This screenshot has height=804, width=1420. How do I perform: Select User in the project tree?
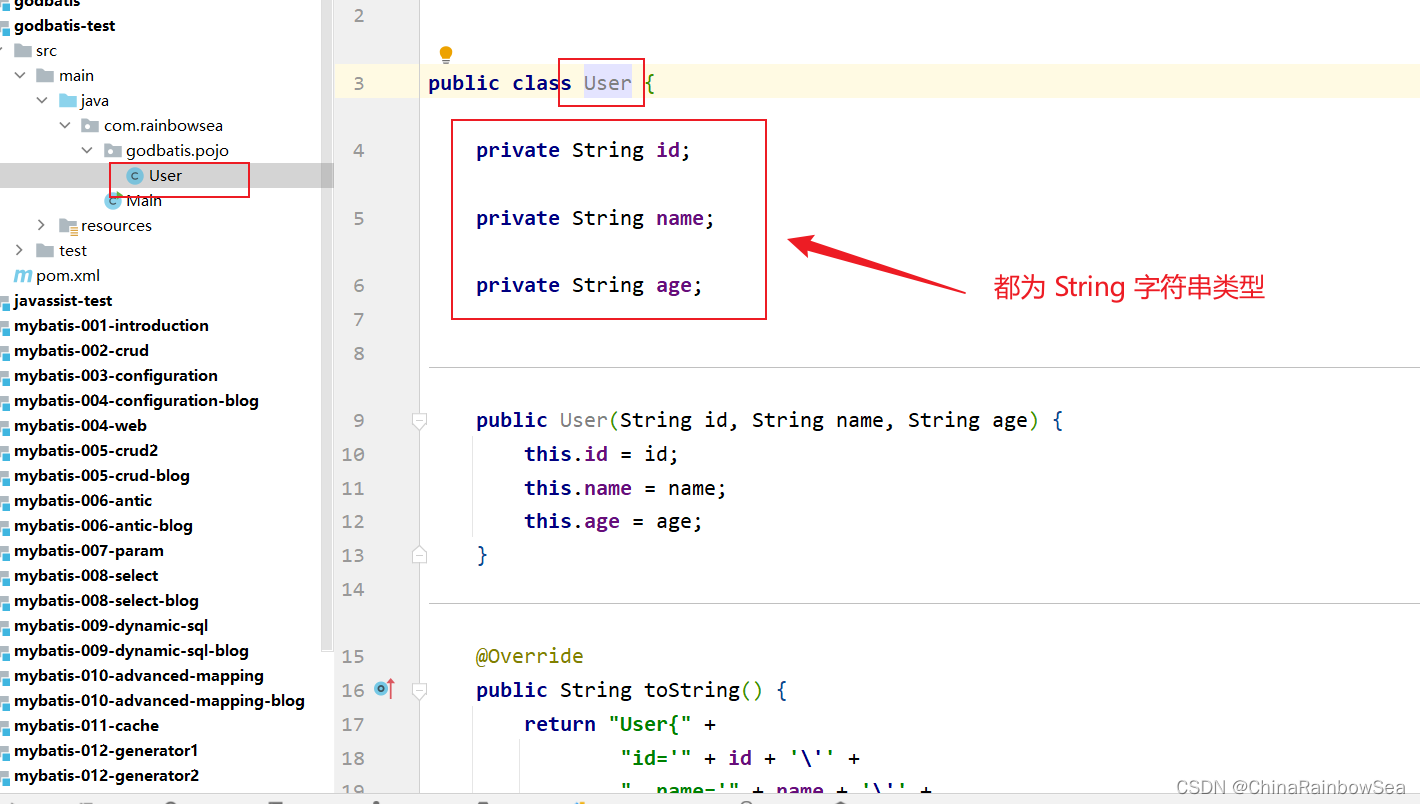click(x=167, y=175)
